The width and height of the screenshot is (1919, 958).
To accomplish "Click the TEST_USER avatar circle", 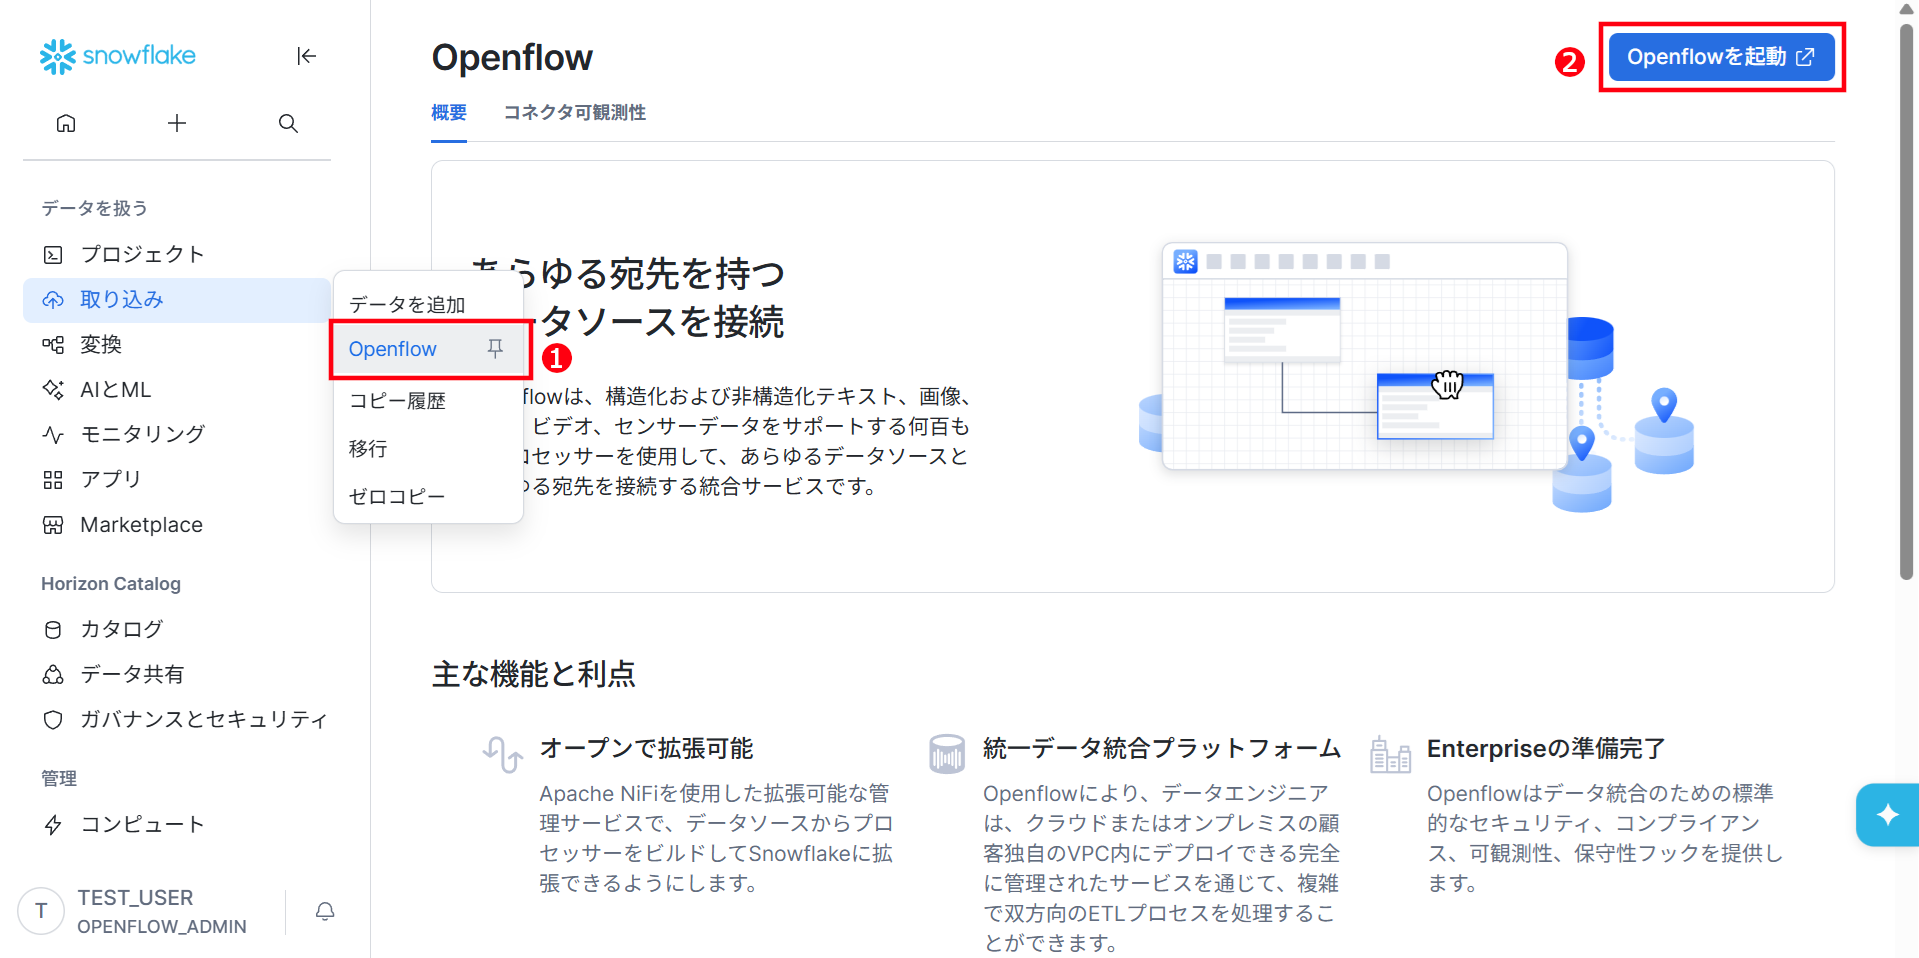I will [41, 911].
